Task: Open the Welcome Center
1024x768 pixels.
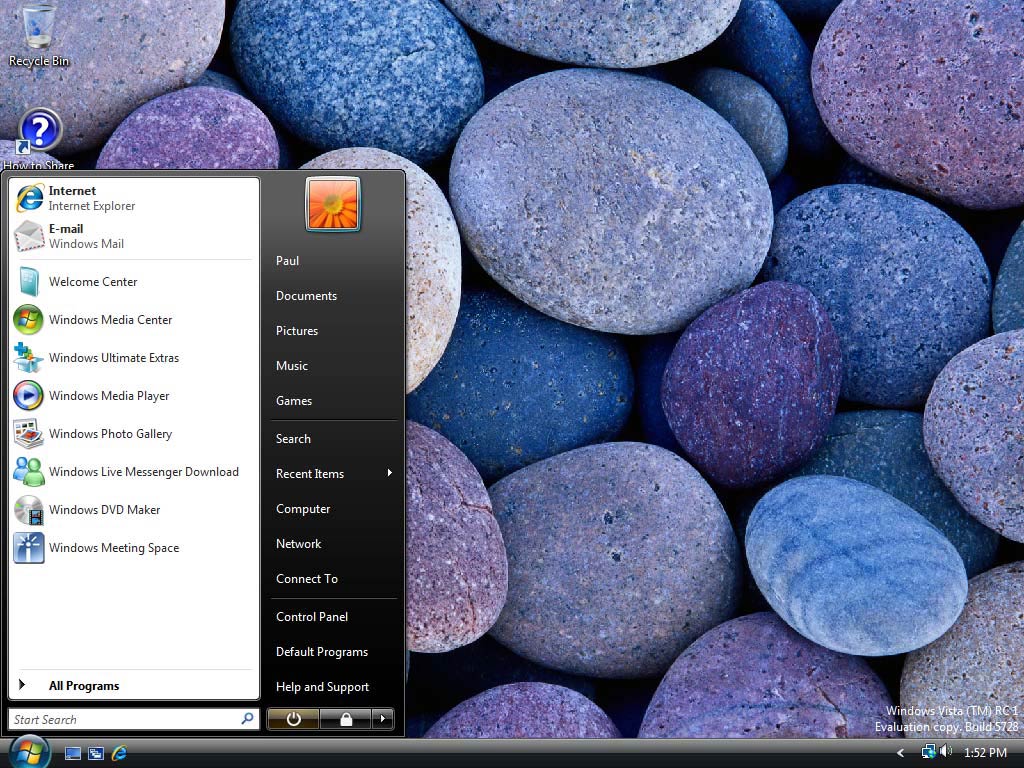Action: coord(134,281)
